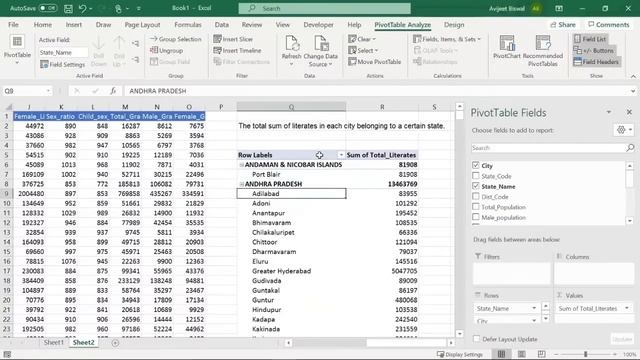Open the Clear dropdown in Actions
Screen dimensions: 640x360
pos(362,39)
